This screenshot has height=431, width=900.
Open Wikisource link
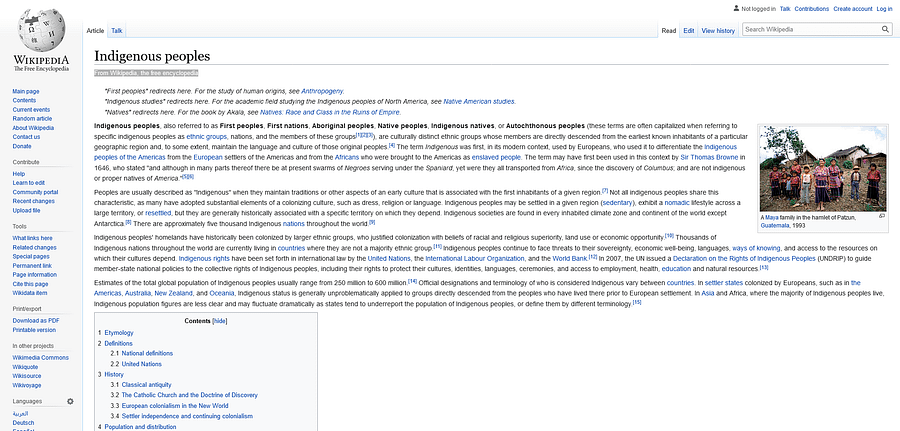[x=27, y=376]
